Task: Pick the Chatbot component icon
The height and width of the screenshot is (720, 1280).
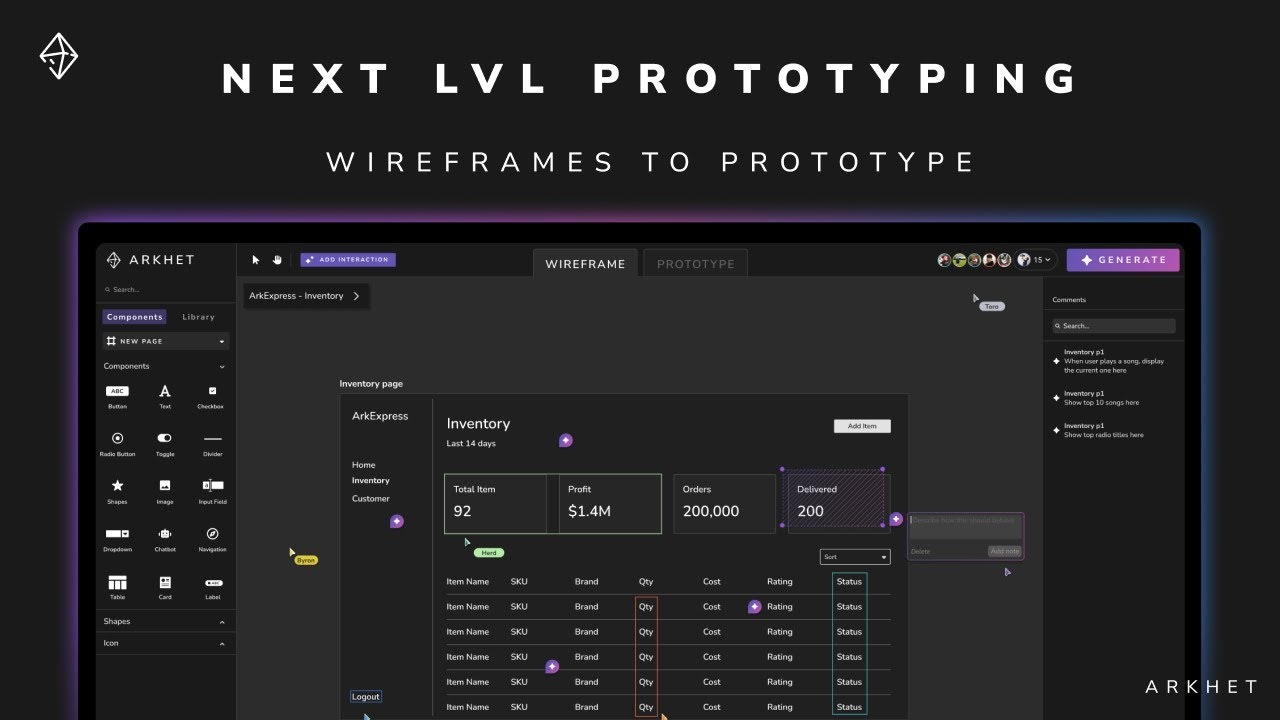Action: [x=165, y=533]
